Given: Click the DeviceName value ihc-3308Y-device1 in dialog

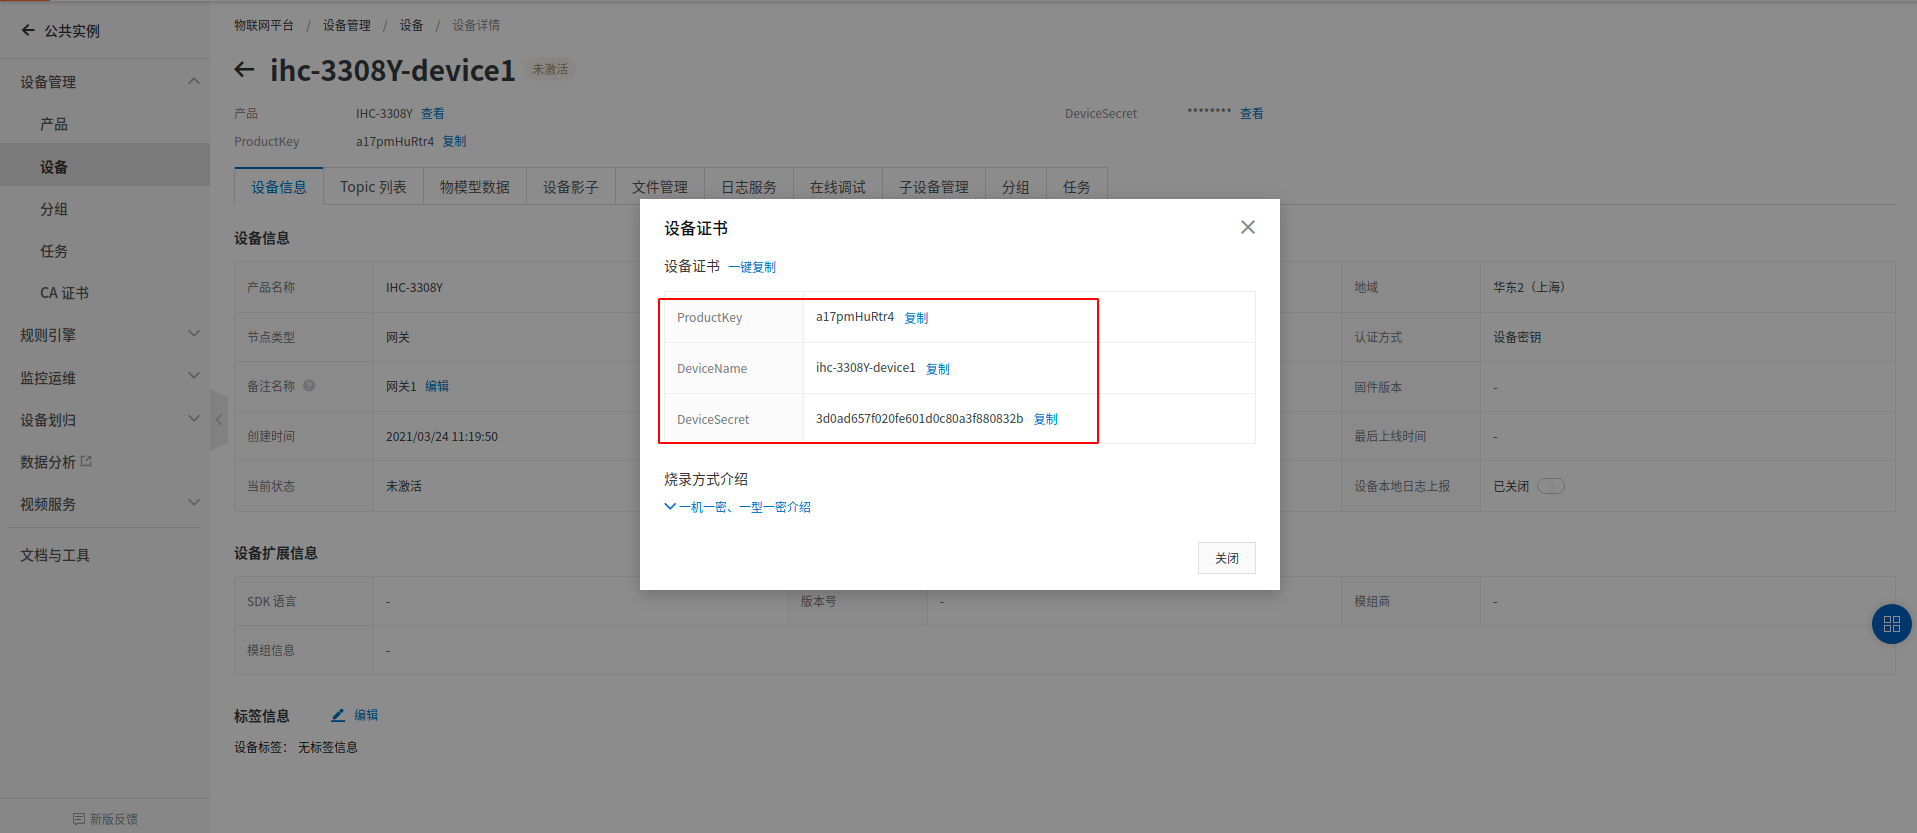Looking at the screenshot, I should pyautogui.click(x=866, y=368).
